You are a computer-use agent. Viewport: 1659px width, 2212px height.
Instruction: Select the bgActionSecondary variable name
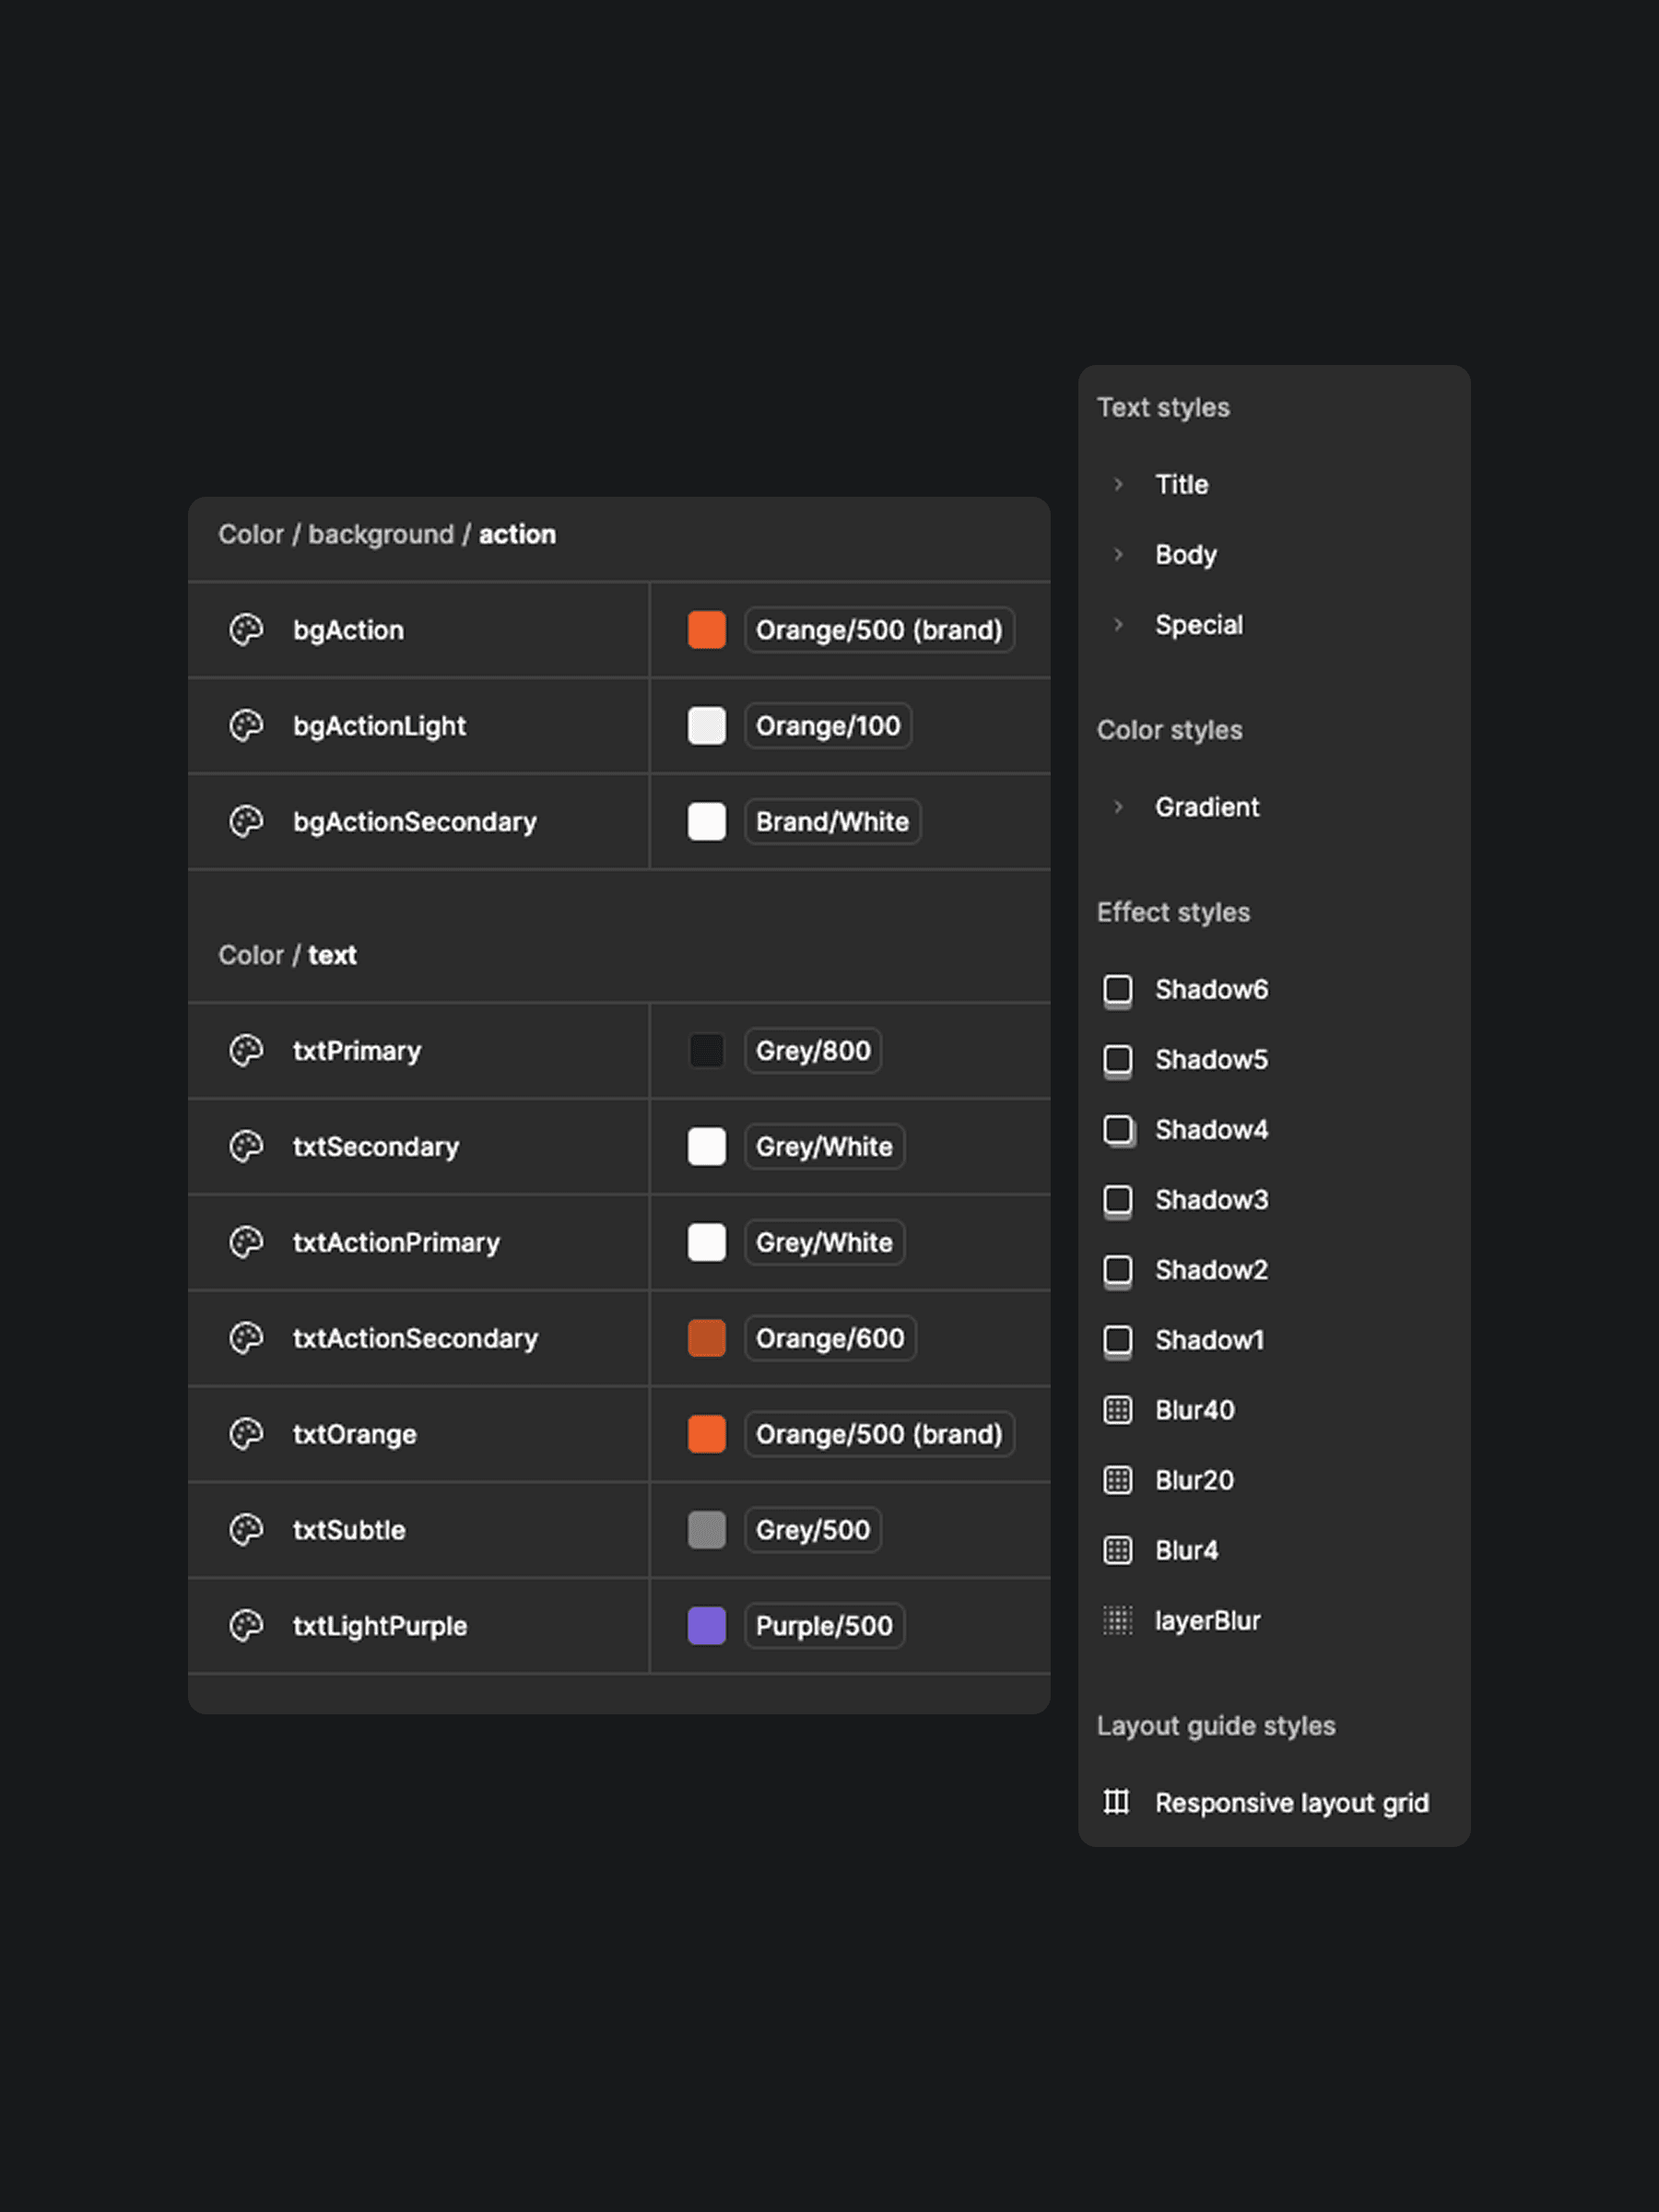coord(415,822)
